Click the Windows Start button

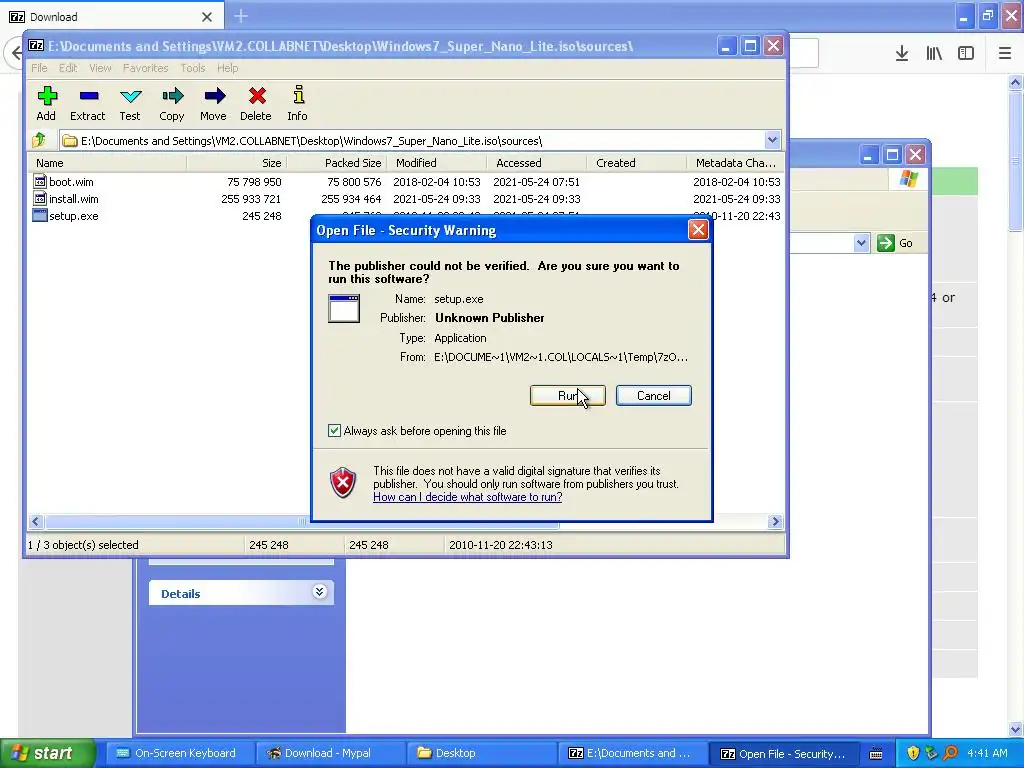[47, 753]
